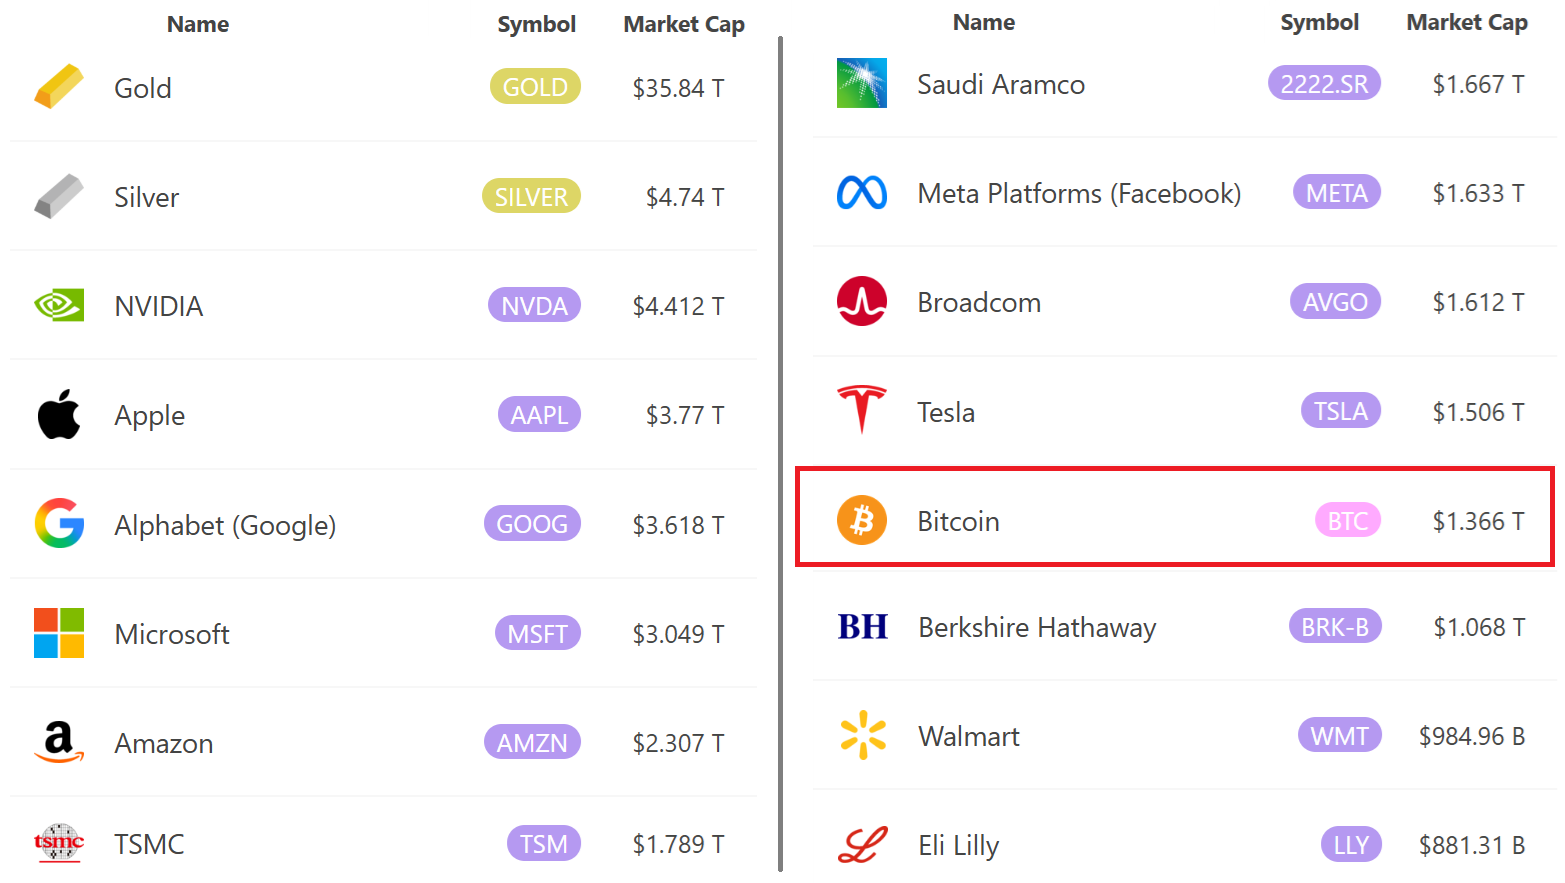Image resolution: width=1565 pixels, height=883 pixels.
Task: Select the GOLD ticker badge
Action: [535, 86]
